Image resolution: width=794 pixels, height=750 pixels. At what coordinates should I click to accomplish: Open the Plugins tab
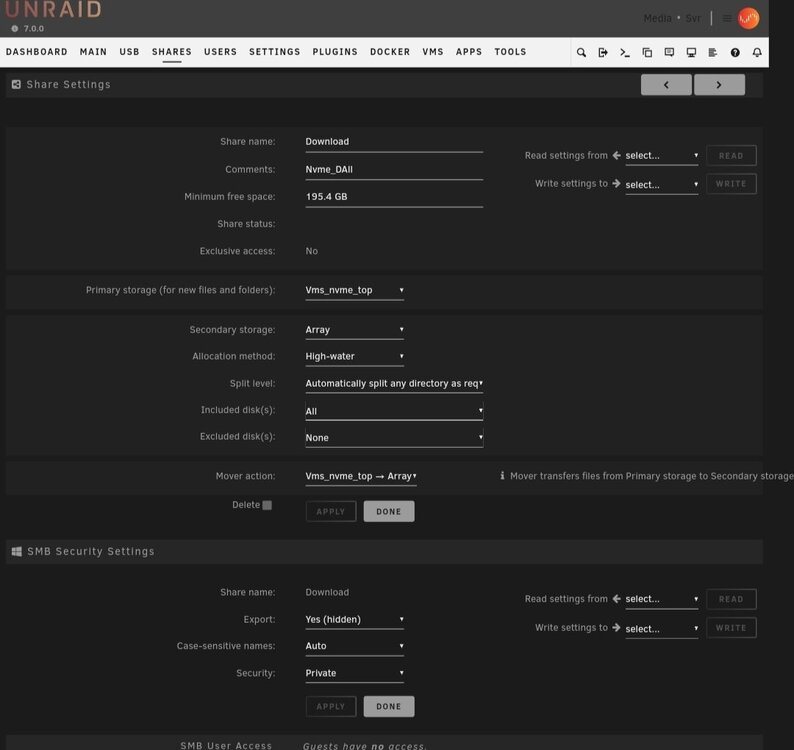[x=335, y=52]
